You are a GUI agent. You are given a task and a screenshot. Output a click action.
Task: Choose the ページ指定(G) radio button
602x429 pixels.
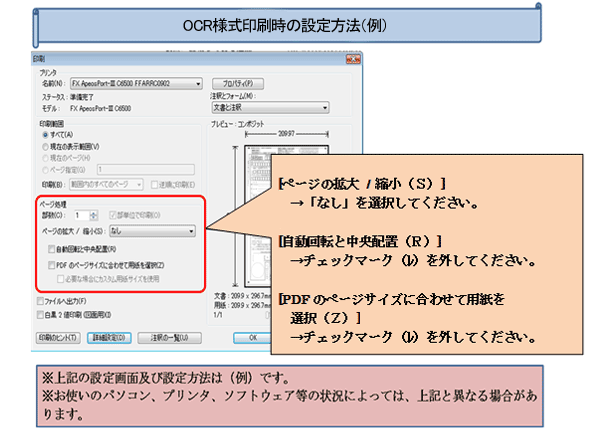tap(45, 170)
